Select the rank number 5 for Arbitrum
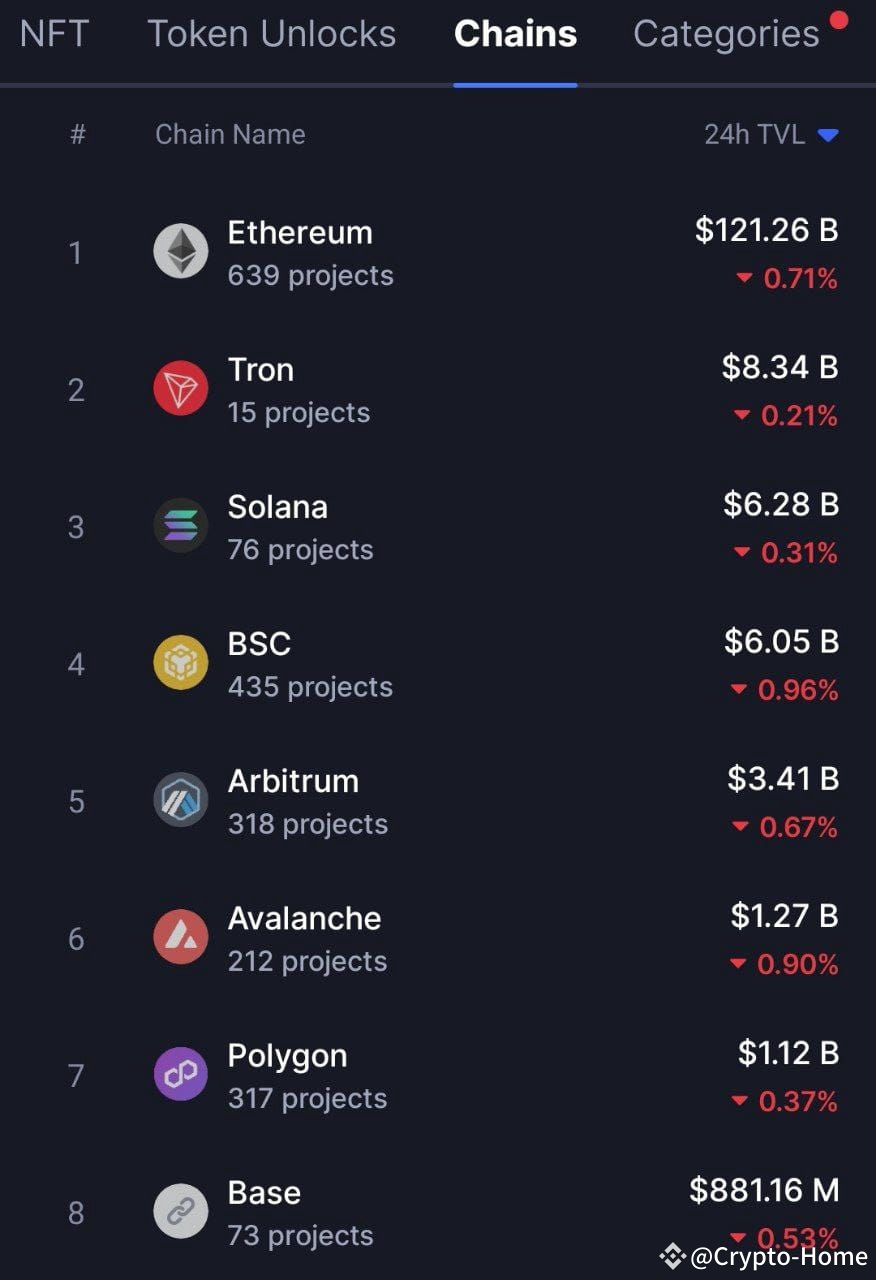The image size is (876, 1280). tap(76, 801)
